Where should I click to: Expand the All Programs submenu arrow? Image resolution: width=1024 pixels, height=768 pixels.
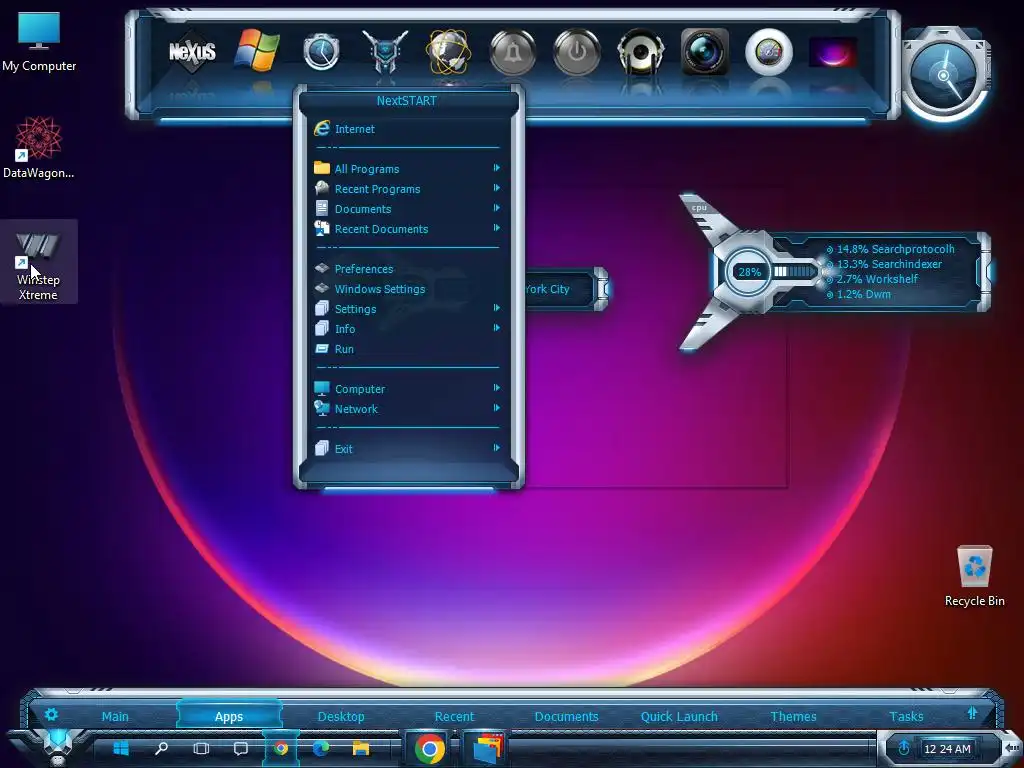(x=496, y=168)
